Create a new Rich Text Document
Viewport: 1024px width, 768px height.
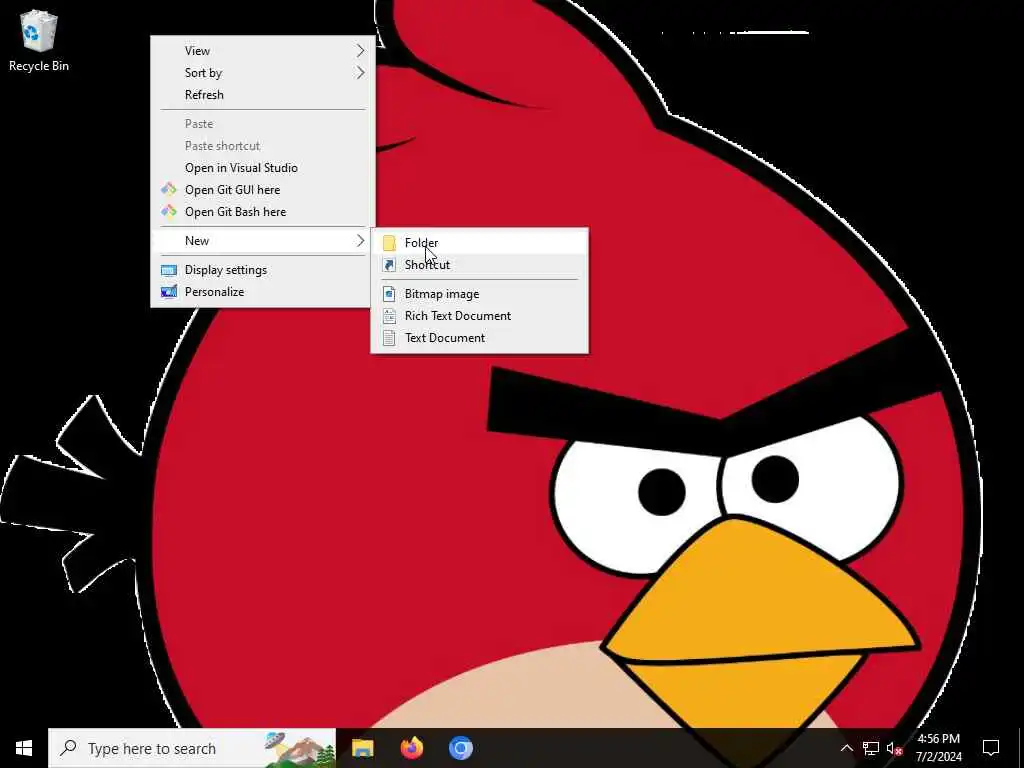click(x=479, y=315)
